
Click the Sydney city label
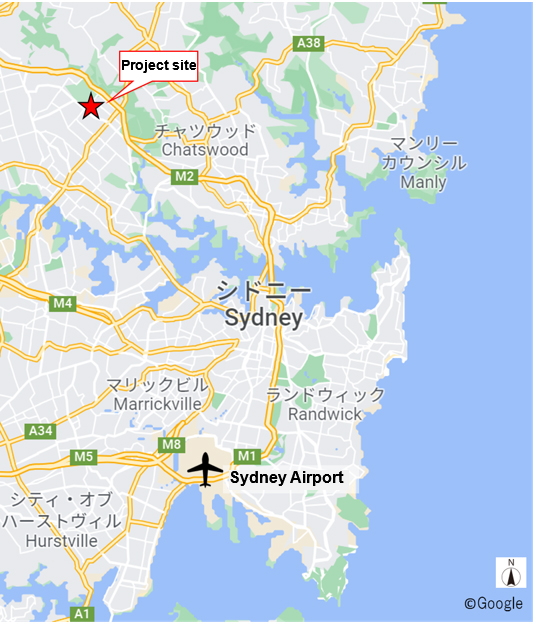[264, 318]
